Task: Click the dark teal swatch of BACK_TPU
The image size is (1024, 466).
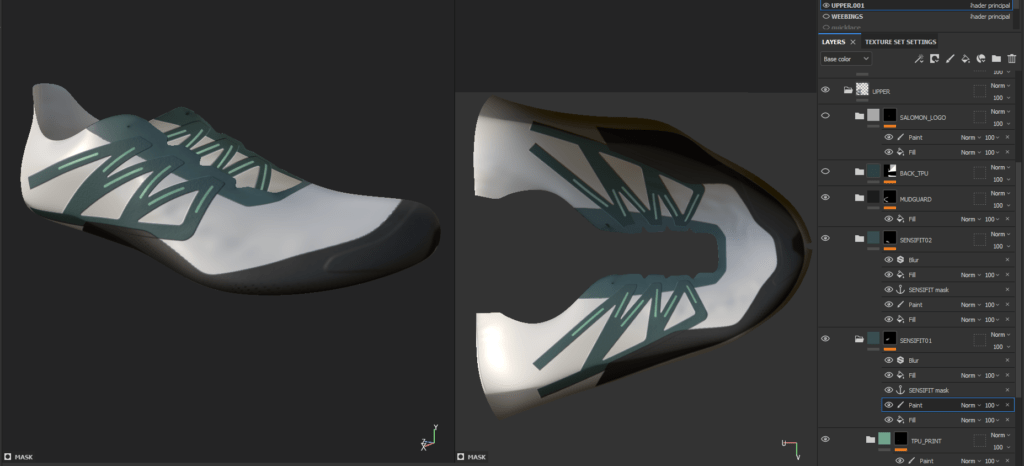Action: pyautogui.click(x=873, y=171)
